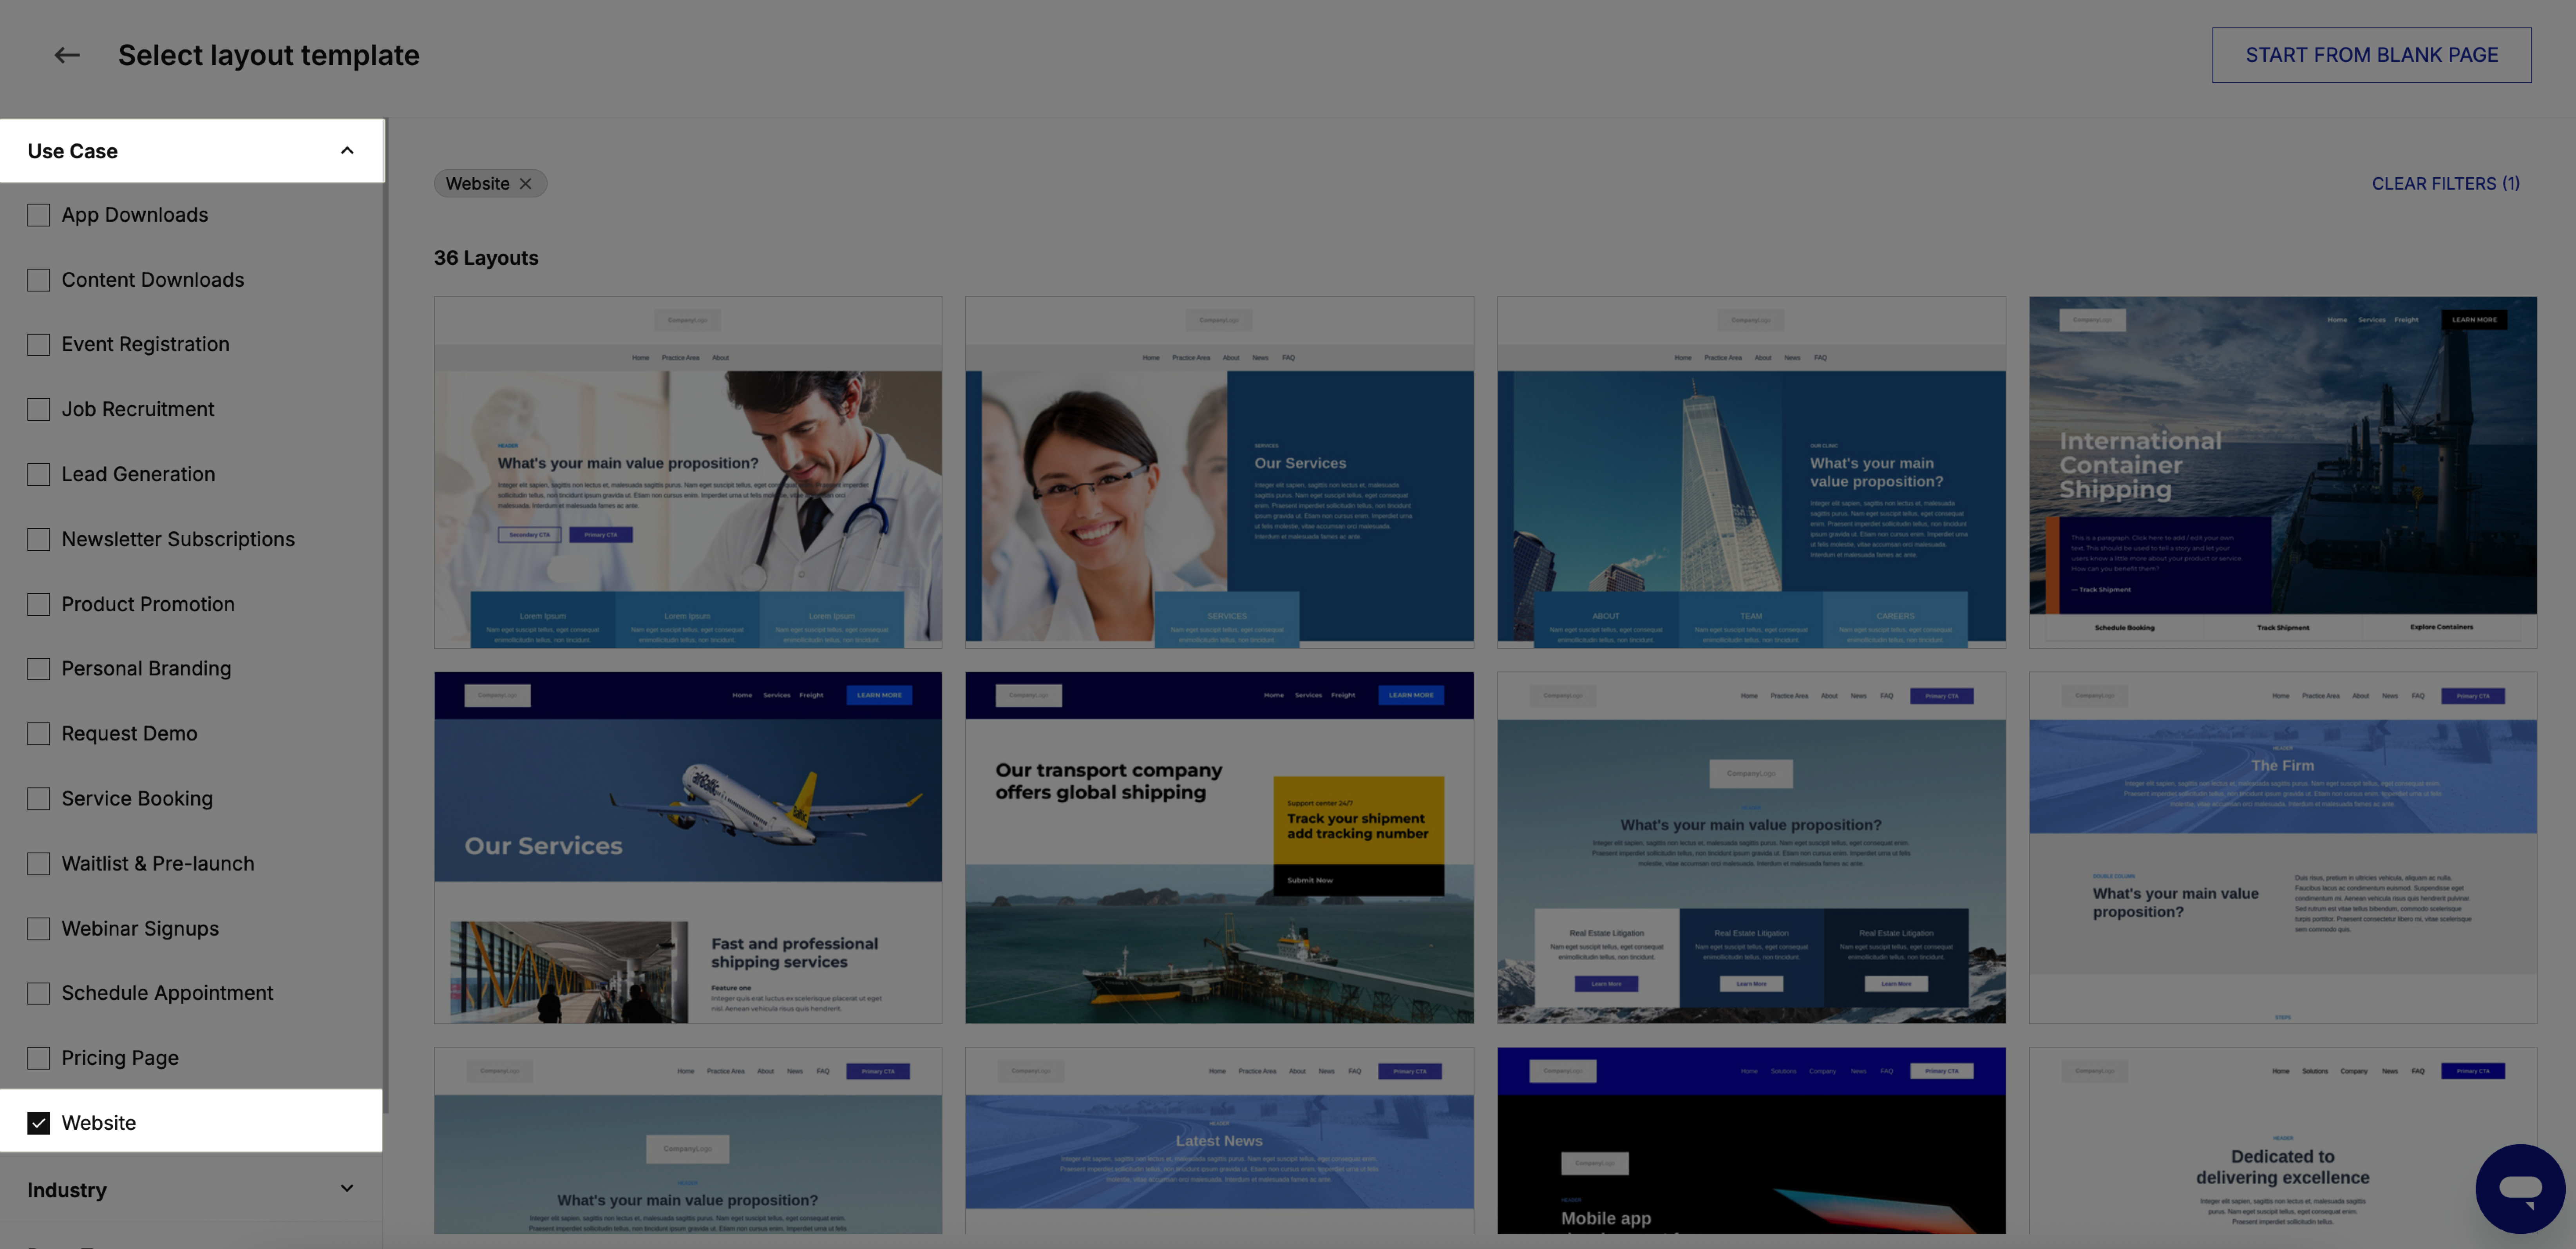Click the back arrow icon
Screen dimensions: 2576x1249
(x=67, y=55)
